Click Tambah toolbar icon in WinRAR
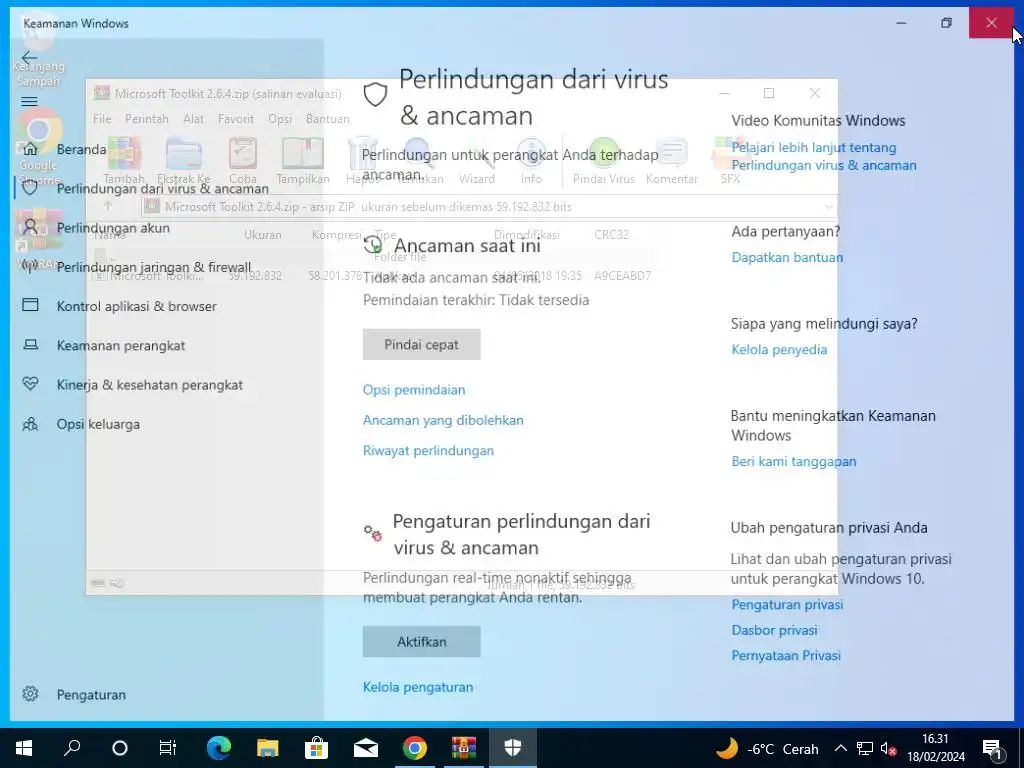This screenshot has height=768, width=1024. tap(123, 161)
